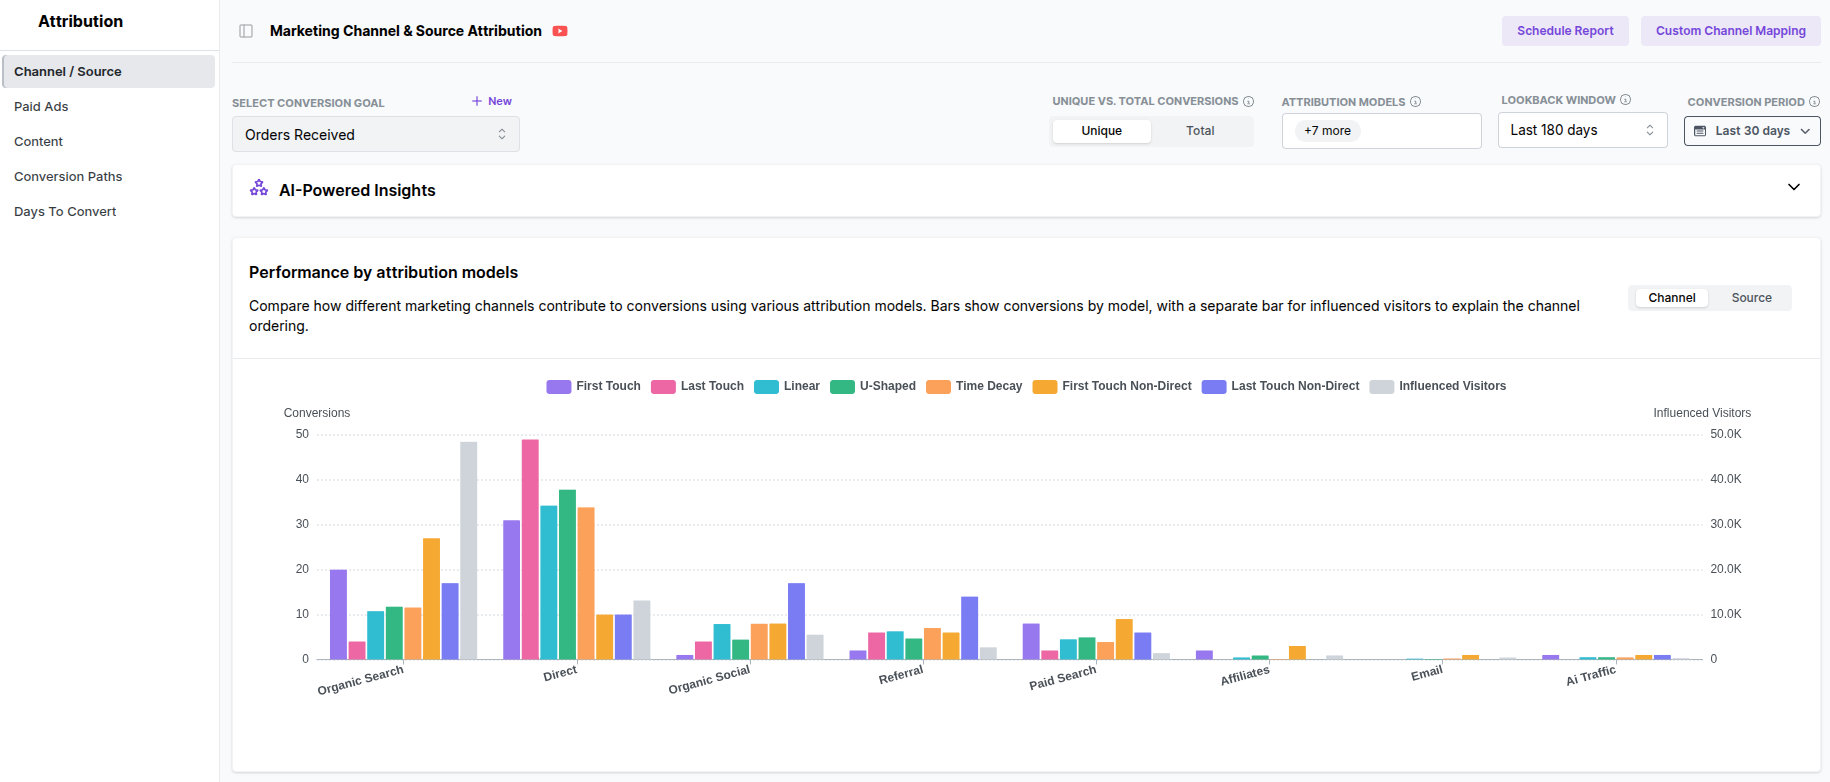Image resolution: width=1830 pixels, height=782 pixels.
Task: Click info icon beside Conversion Period
Action: pyautogui.click(x=1814, y=101)
